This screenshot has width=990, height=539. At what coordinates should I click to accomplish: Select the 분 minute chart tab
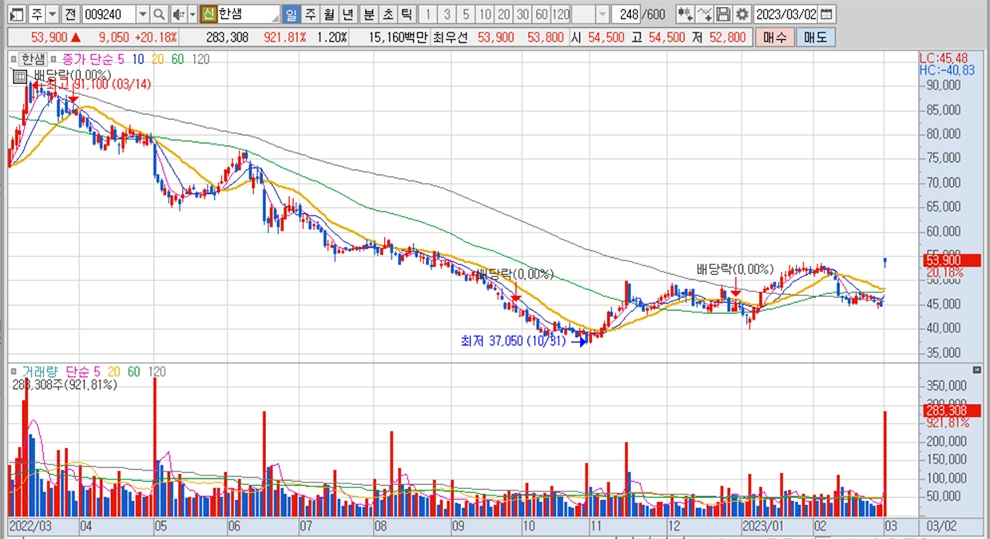368,14
